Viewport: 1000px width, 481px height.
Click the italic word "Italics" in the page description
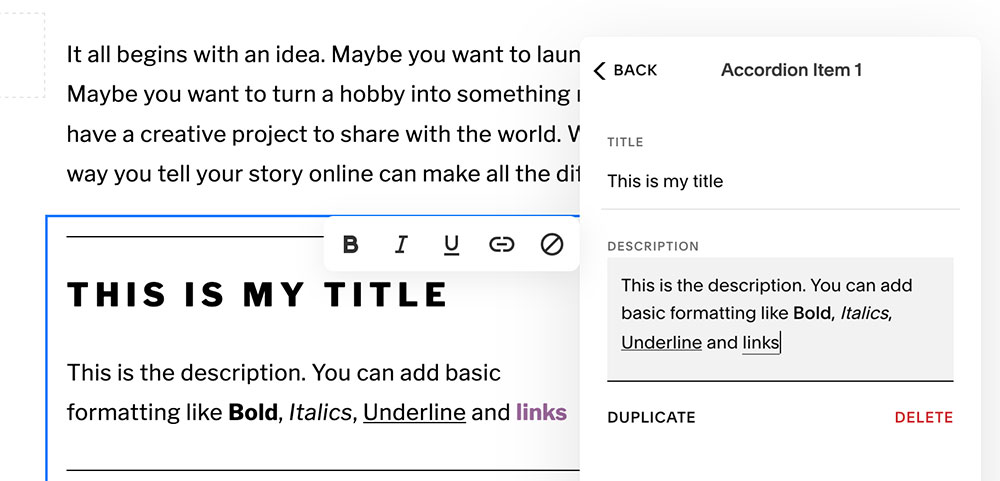tap(320, 412)
